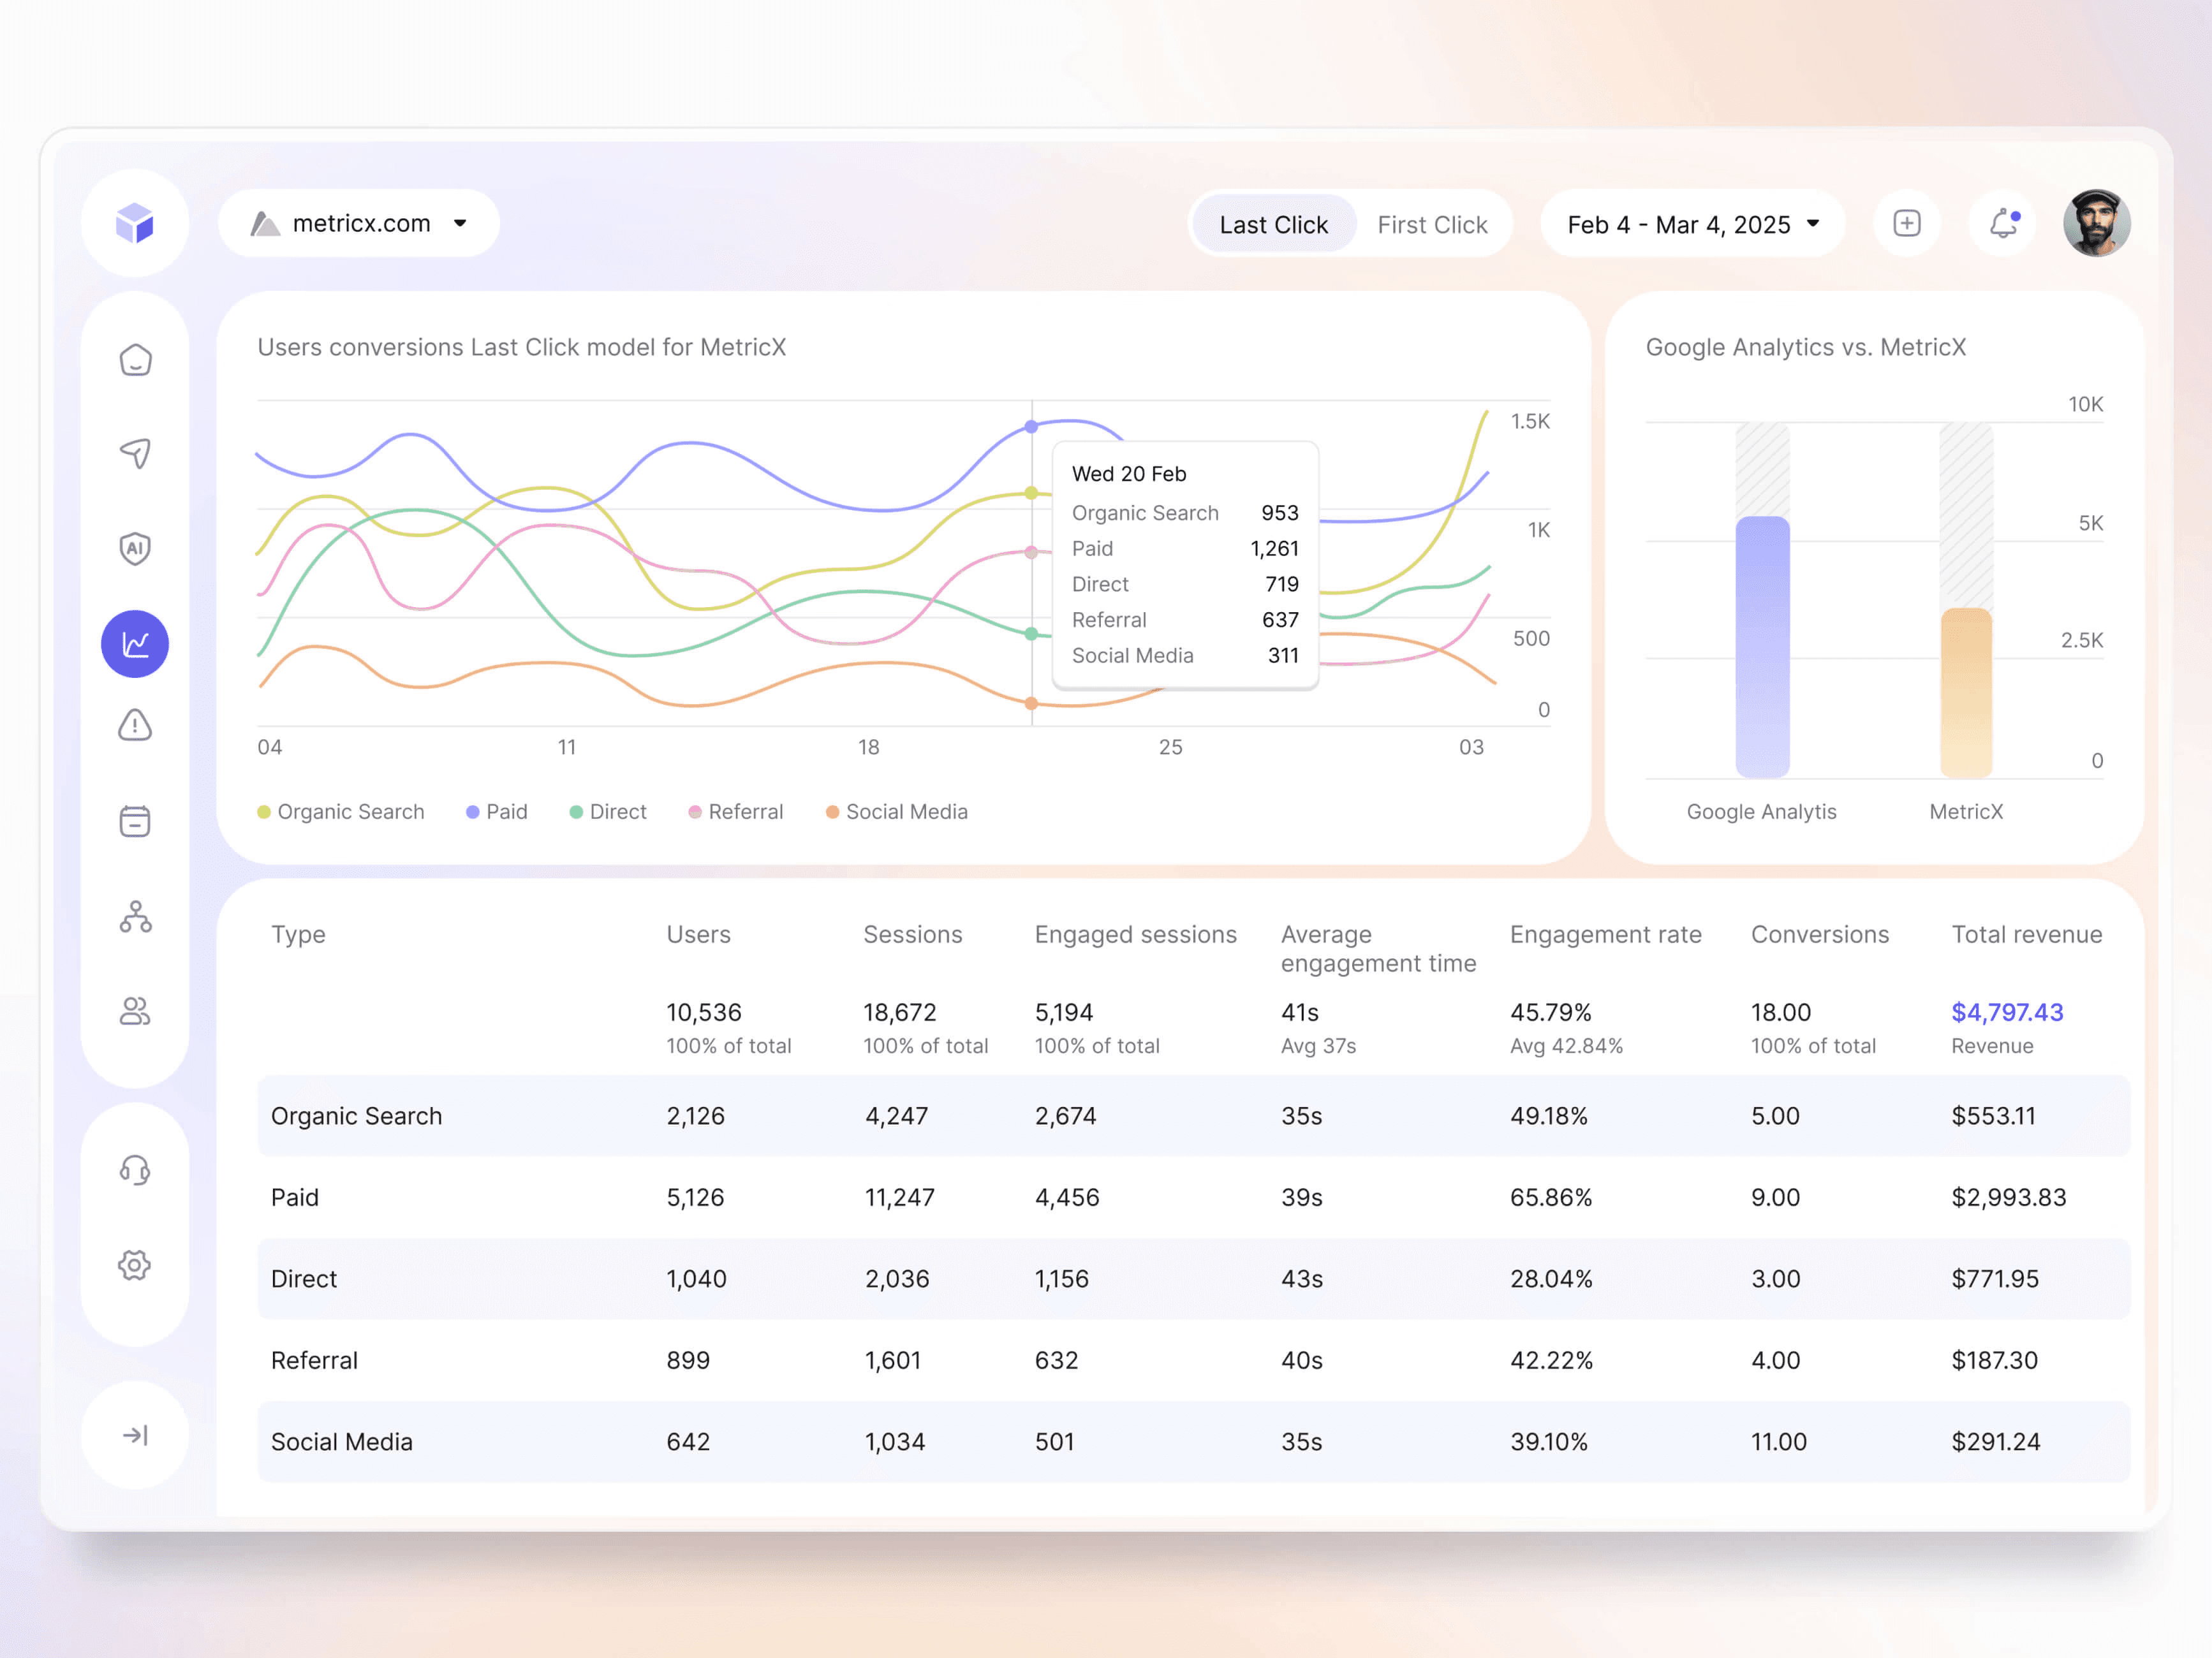Open settings gear in sidebar

(135, 1265)
